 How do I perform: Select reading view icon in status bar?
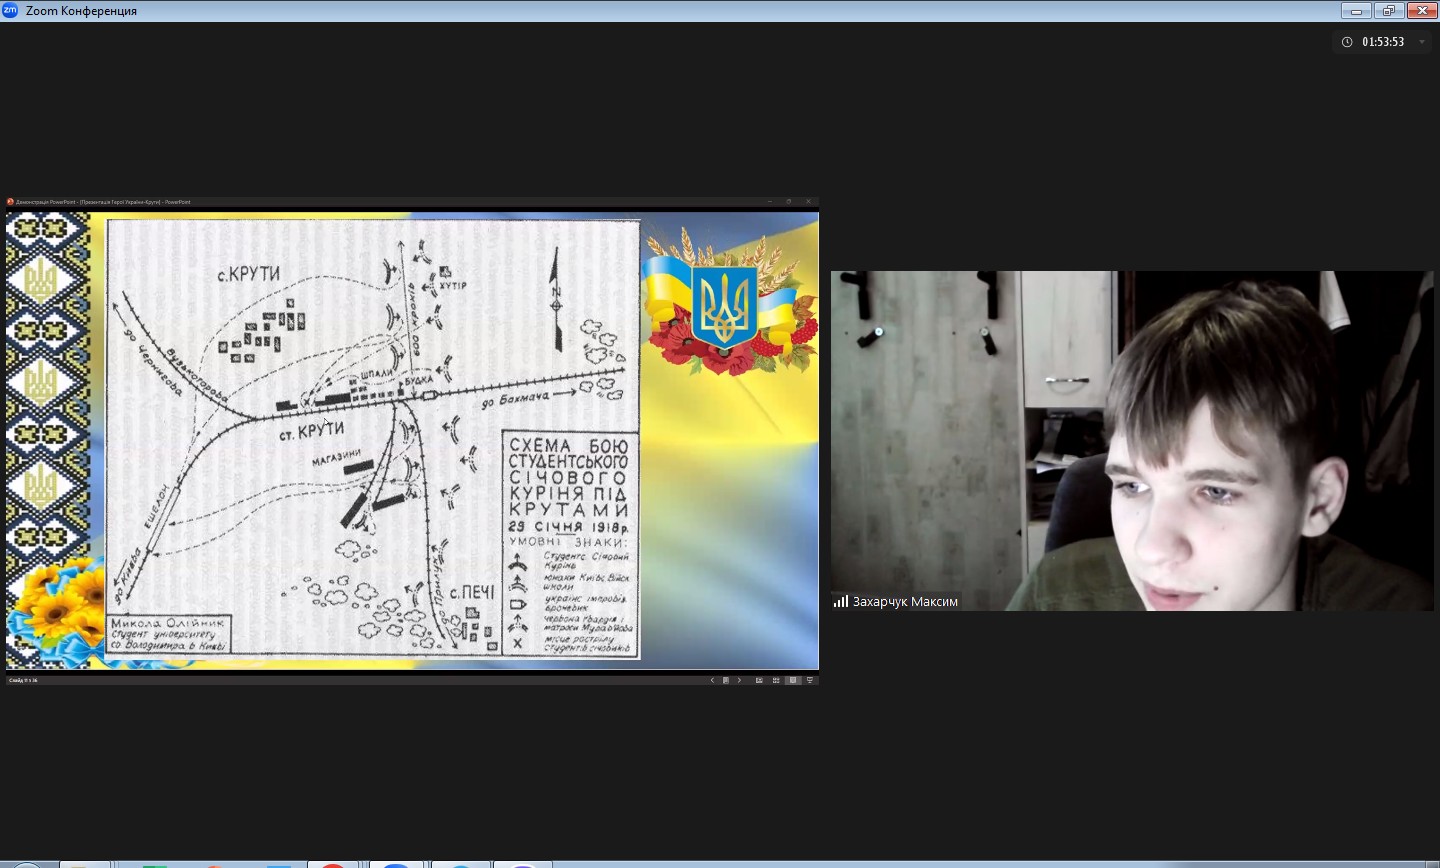point(793,680)
